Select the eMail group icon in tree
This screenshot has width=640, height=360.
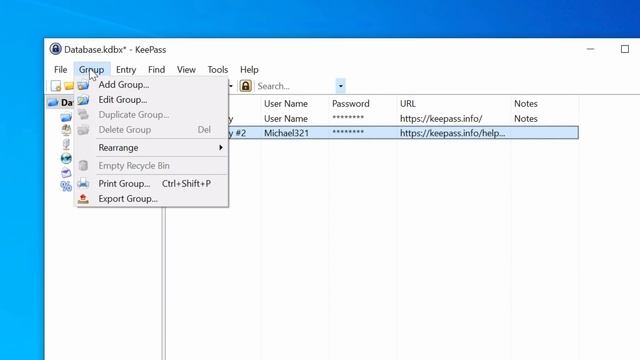(x=66, y=173)
